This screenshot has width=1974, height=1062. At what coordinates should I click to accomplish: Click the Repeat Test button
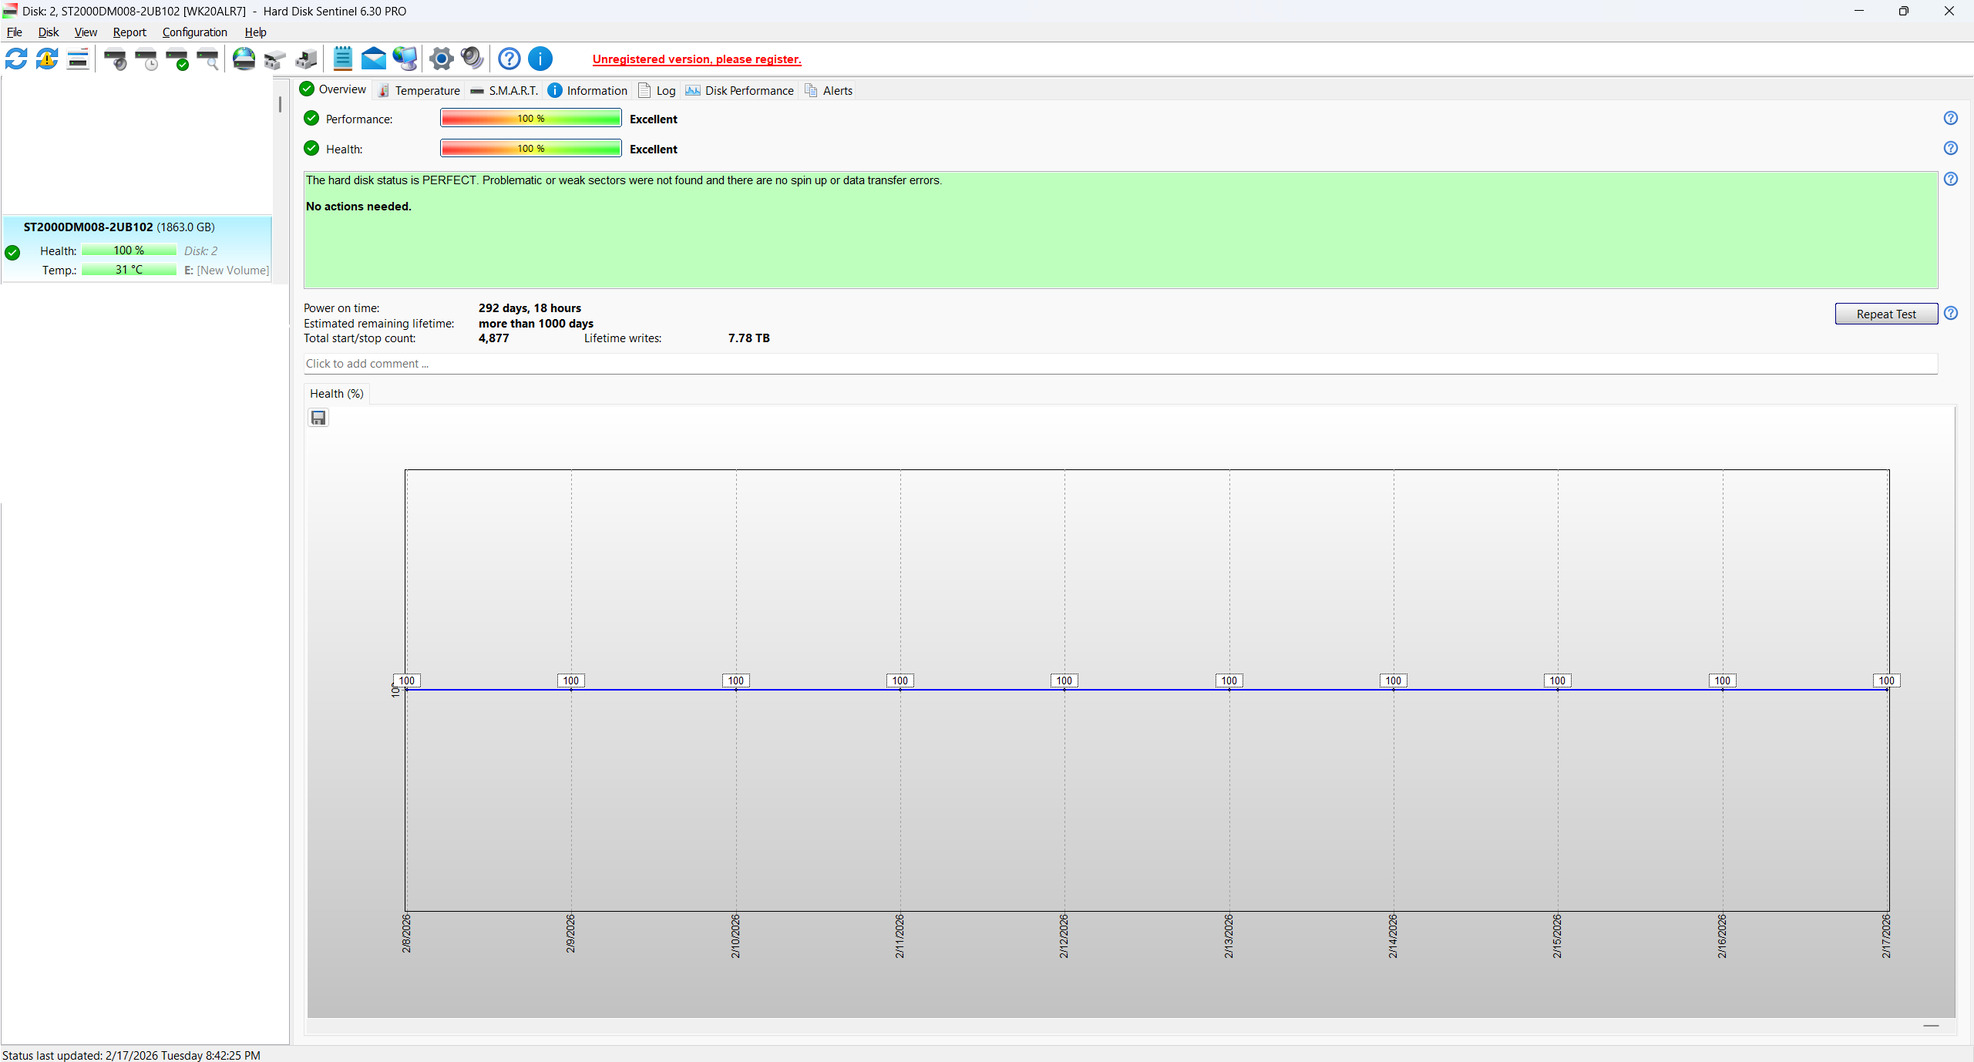coord(1886,314)
